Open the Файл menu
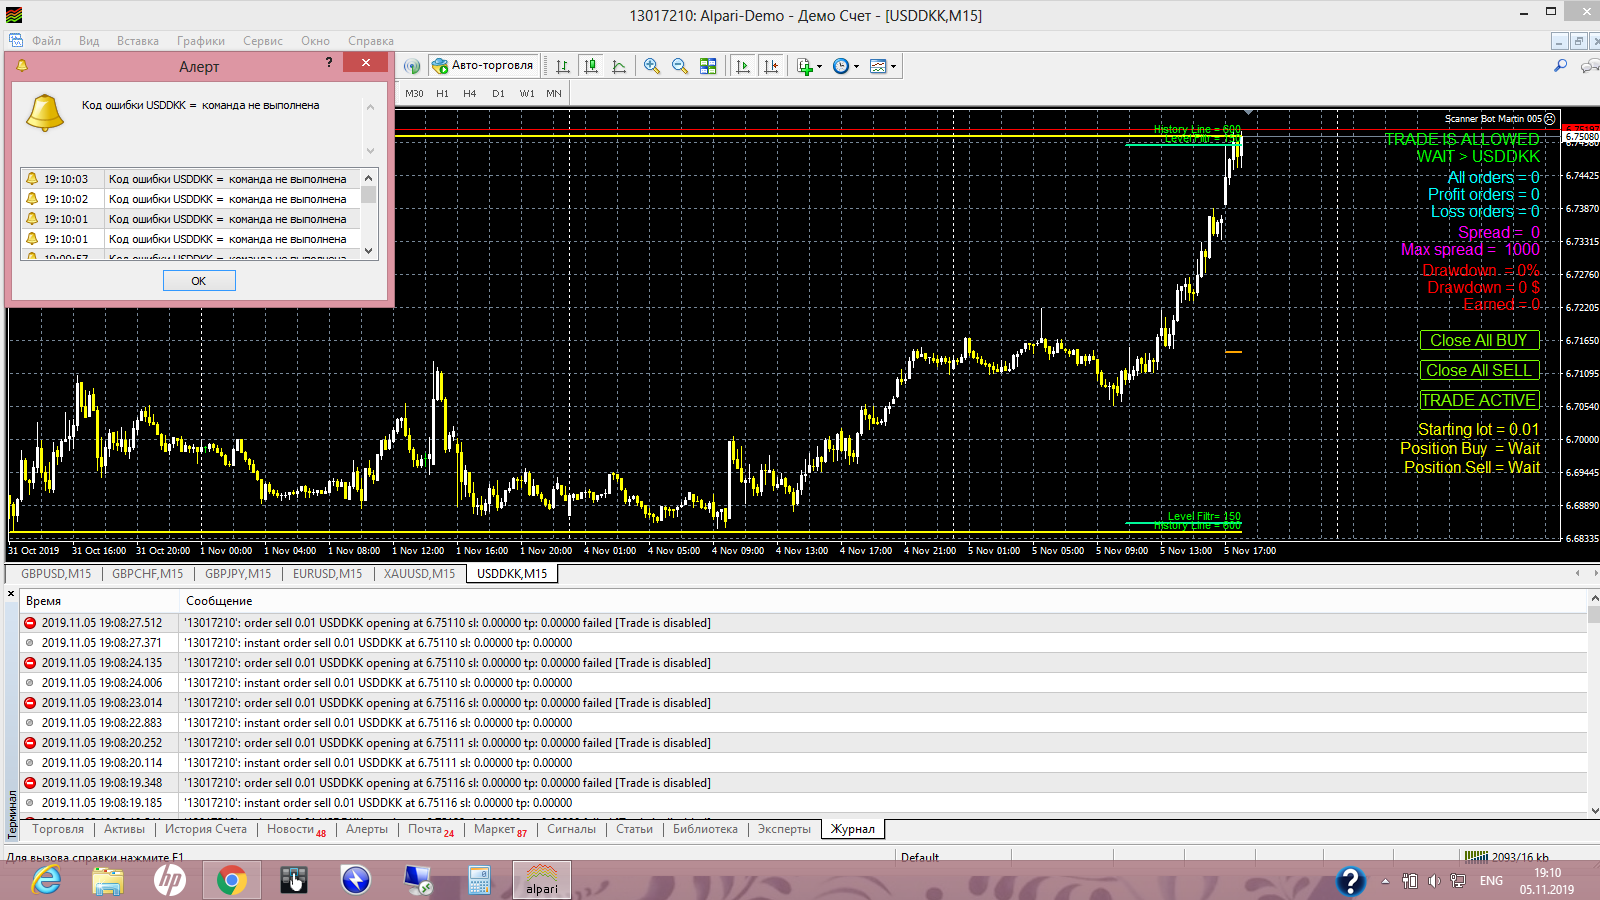Image resolution: width=1600 pixels, height=900 pixels. coord(47,41)
